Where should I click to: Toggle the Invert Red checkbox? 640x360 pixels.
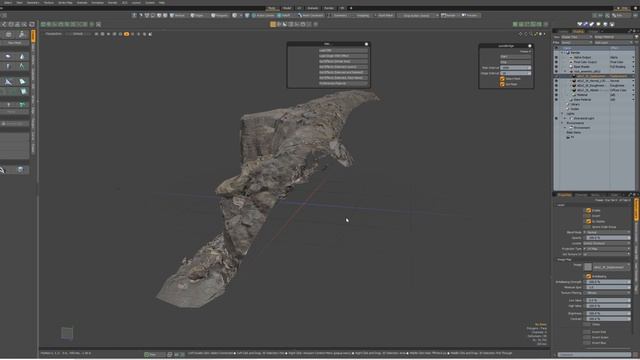click(588, 332)
